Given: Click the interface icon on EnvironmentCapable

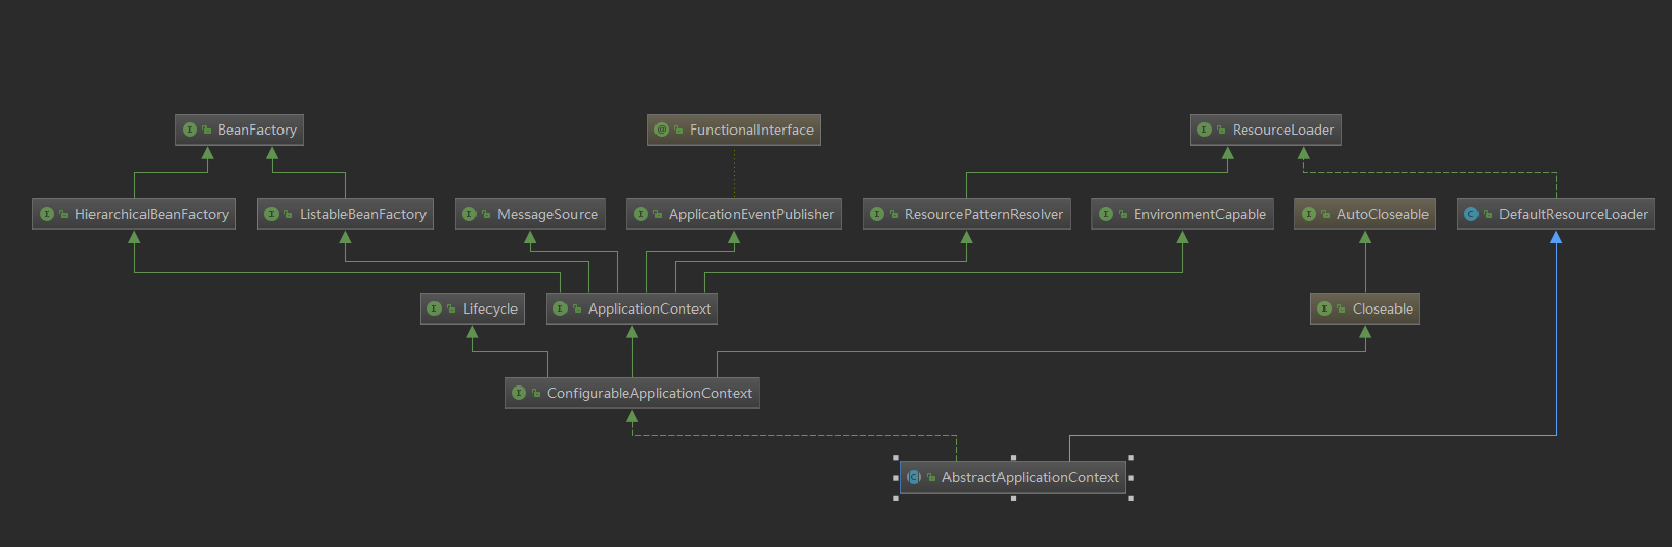Looking at the screenshot, I should point(1106,214).
